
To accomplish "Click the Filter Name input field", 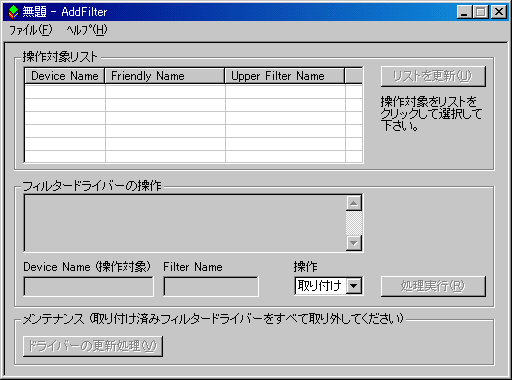I will (x=211, y=286).
